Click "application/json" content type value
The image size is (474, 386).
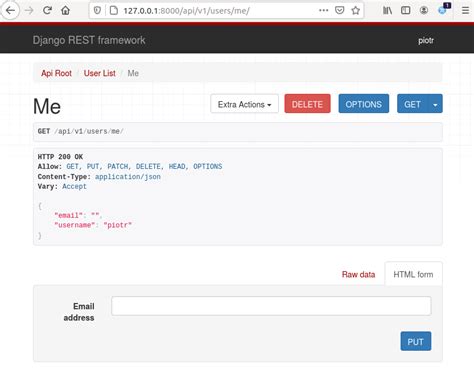128,176
